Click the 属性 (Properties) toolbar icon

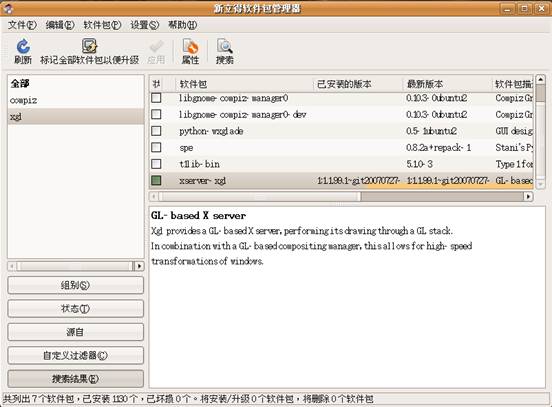(190, 46)
